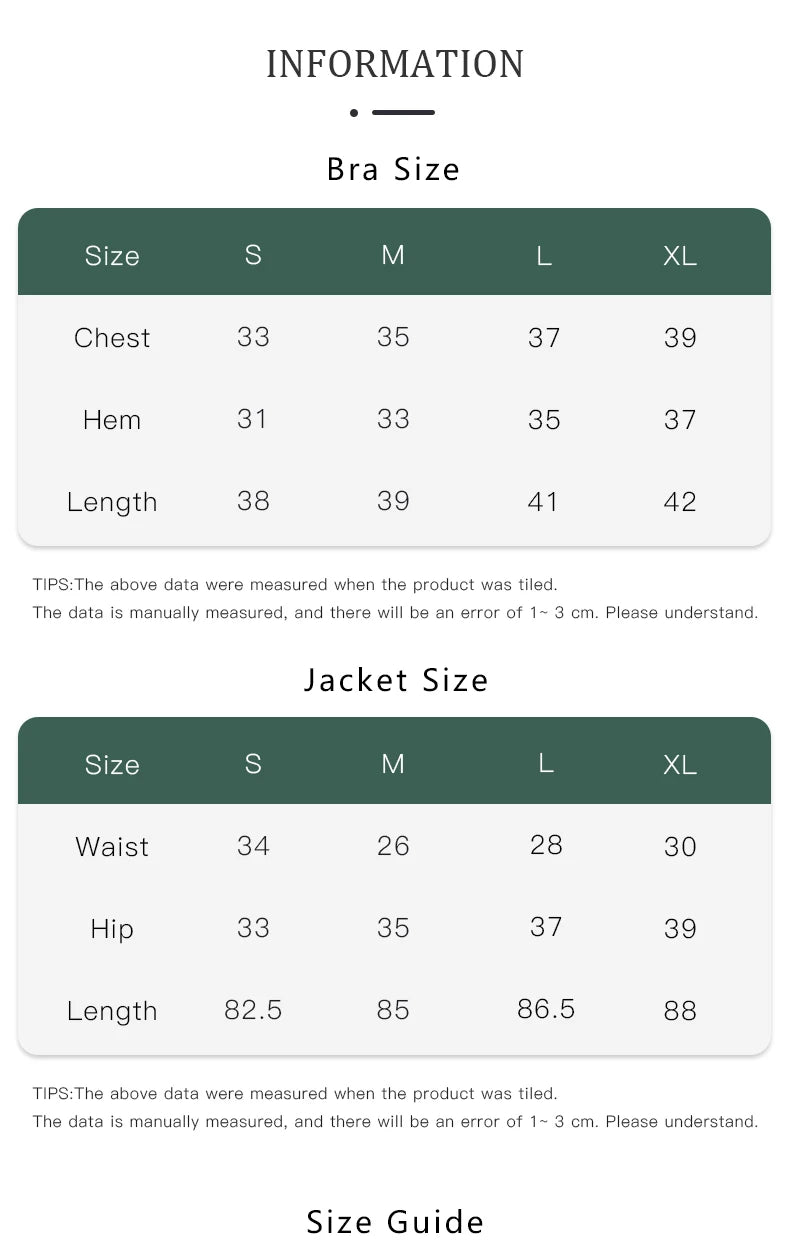Click the 88 jacket length value

point(680,1011)
